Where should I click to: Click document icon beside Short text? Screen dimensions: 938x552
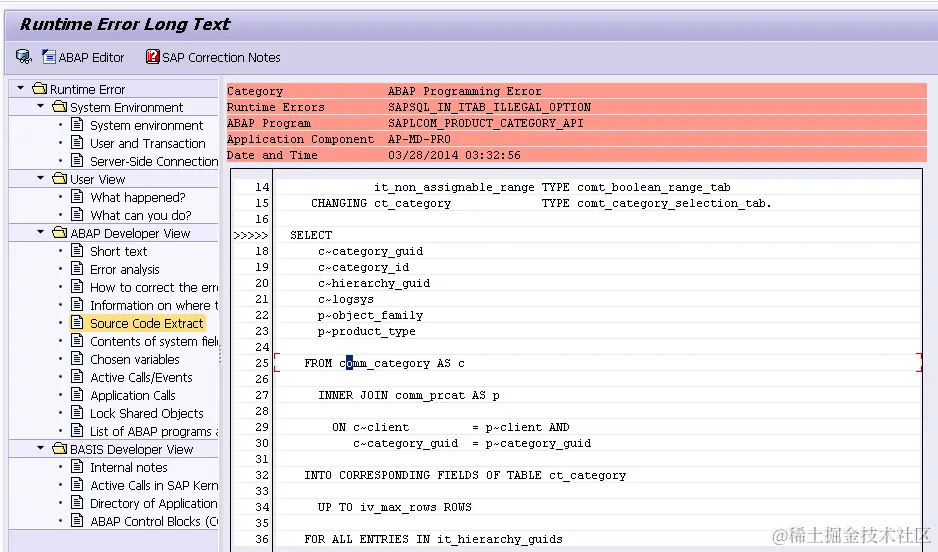(x=77, y=250)
